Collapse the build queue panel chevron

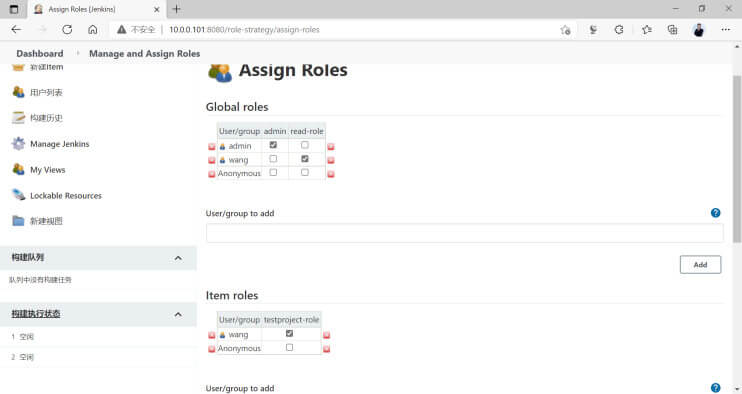pos(178,258)
